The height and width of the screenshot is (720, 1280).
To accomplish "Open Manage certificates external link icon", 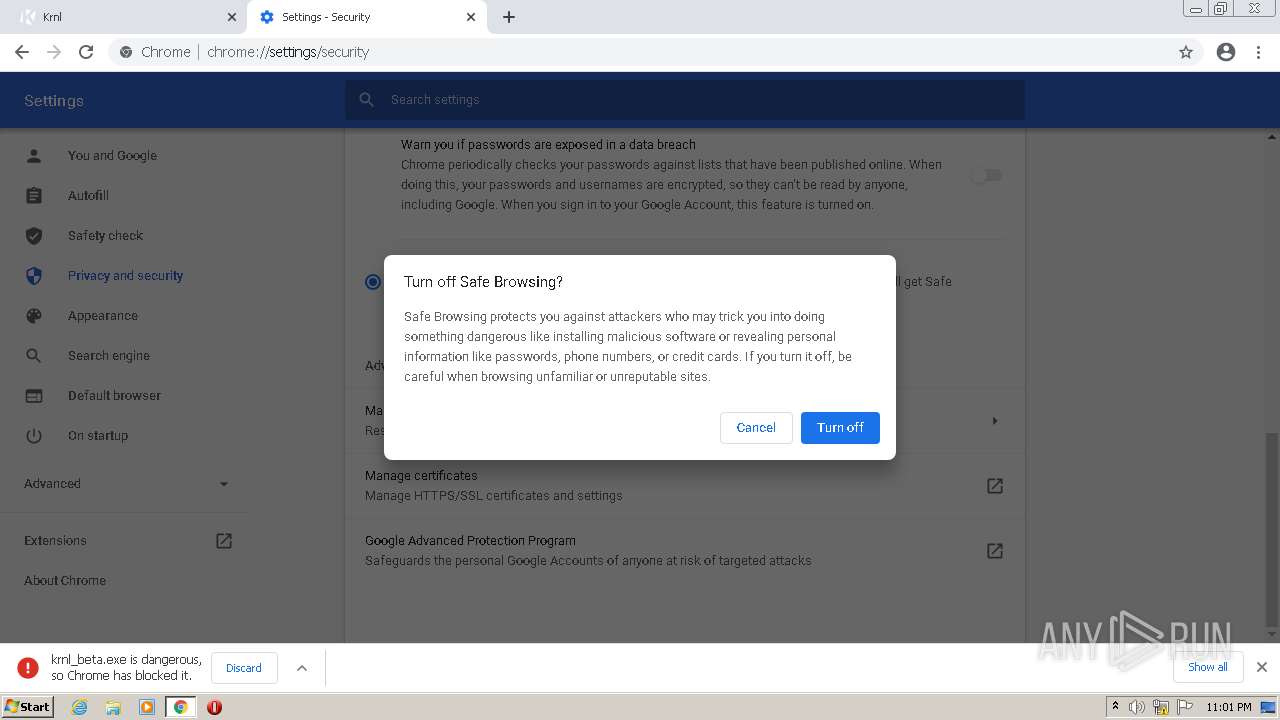I will coord(995,486).
